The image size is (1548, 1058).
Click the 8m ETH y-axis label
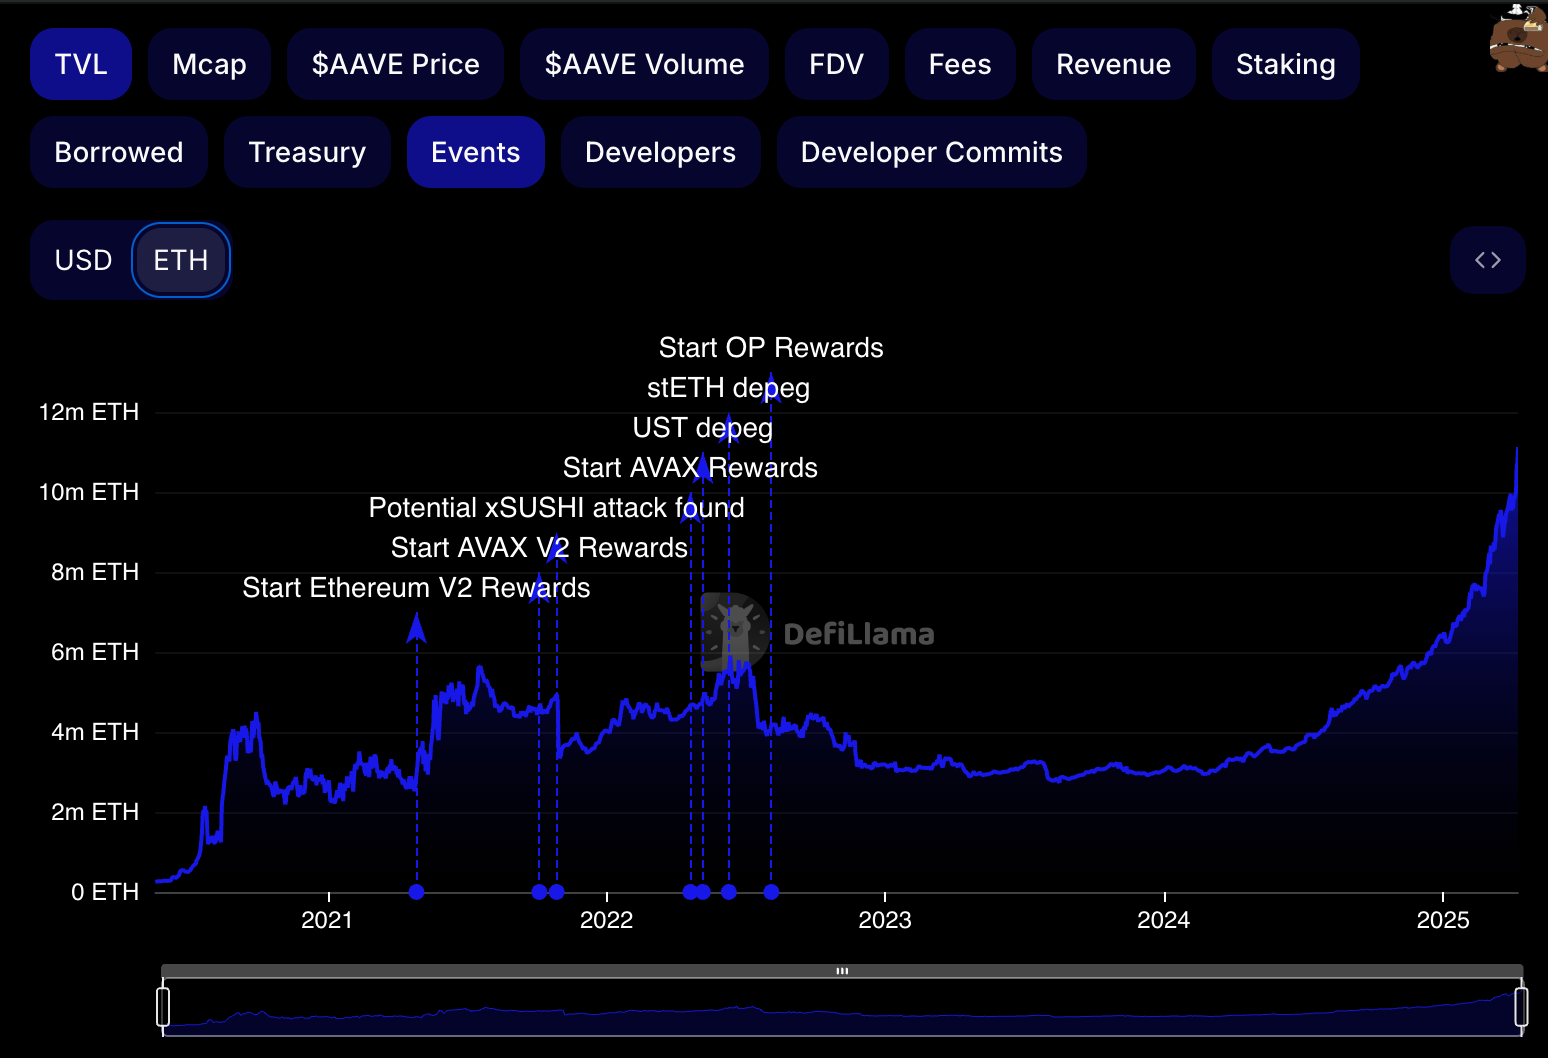95,572
